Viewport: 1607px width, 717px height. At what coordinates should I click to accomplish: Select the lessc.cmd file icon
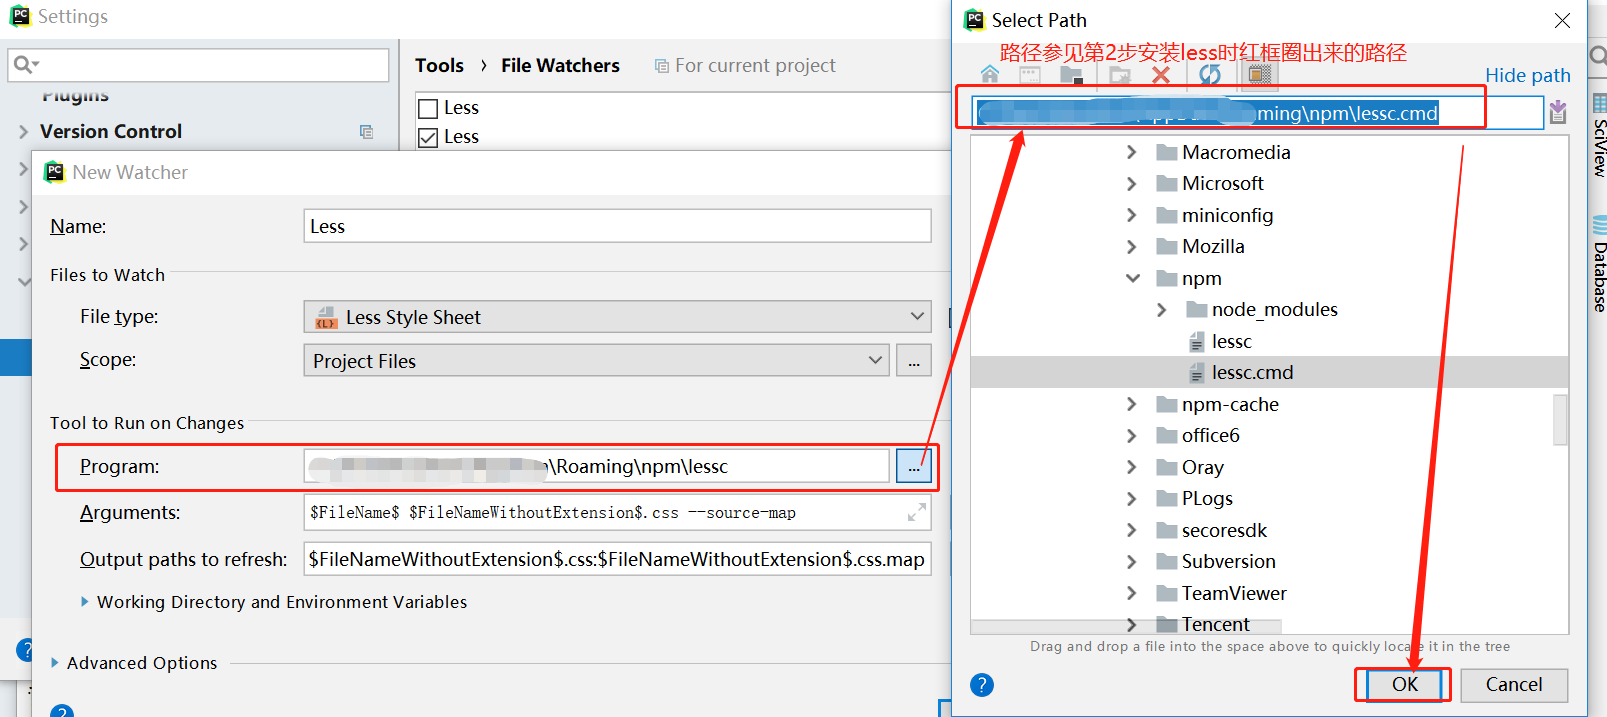tap(1196, 373)
